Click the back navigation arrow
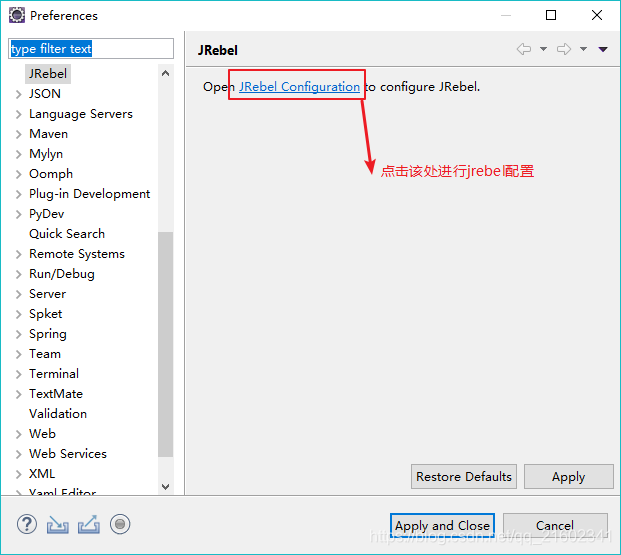The width and height of the screenshot is (621, 555). coord(524,49)
